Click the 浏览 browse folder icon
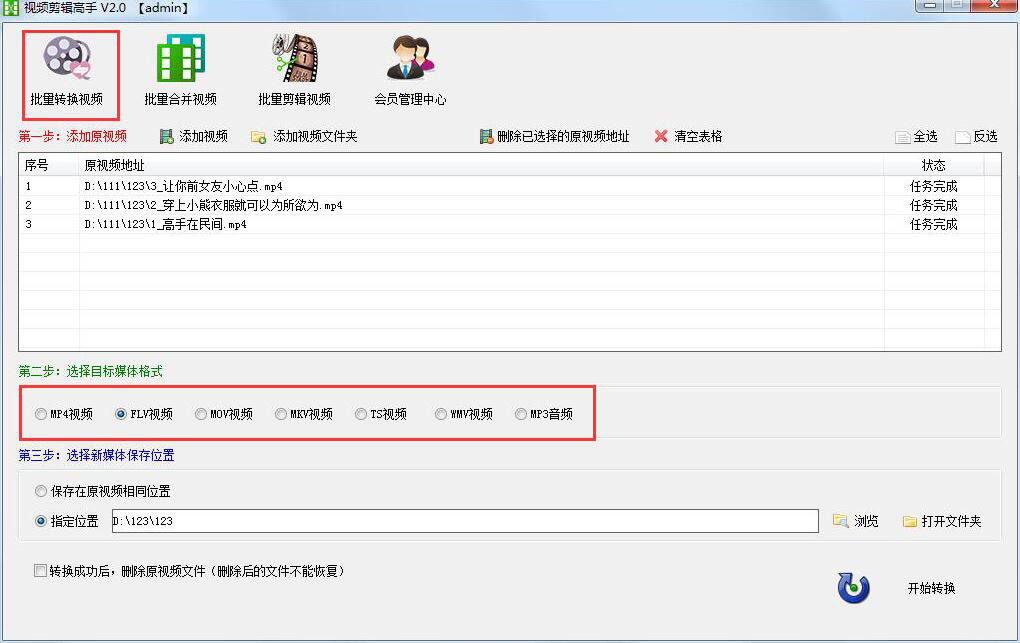Image resolution: width=1020 pixels, height=643 pixels. coord(840,521)
